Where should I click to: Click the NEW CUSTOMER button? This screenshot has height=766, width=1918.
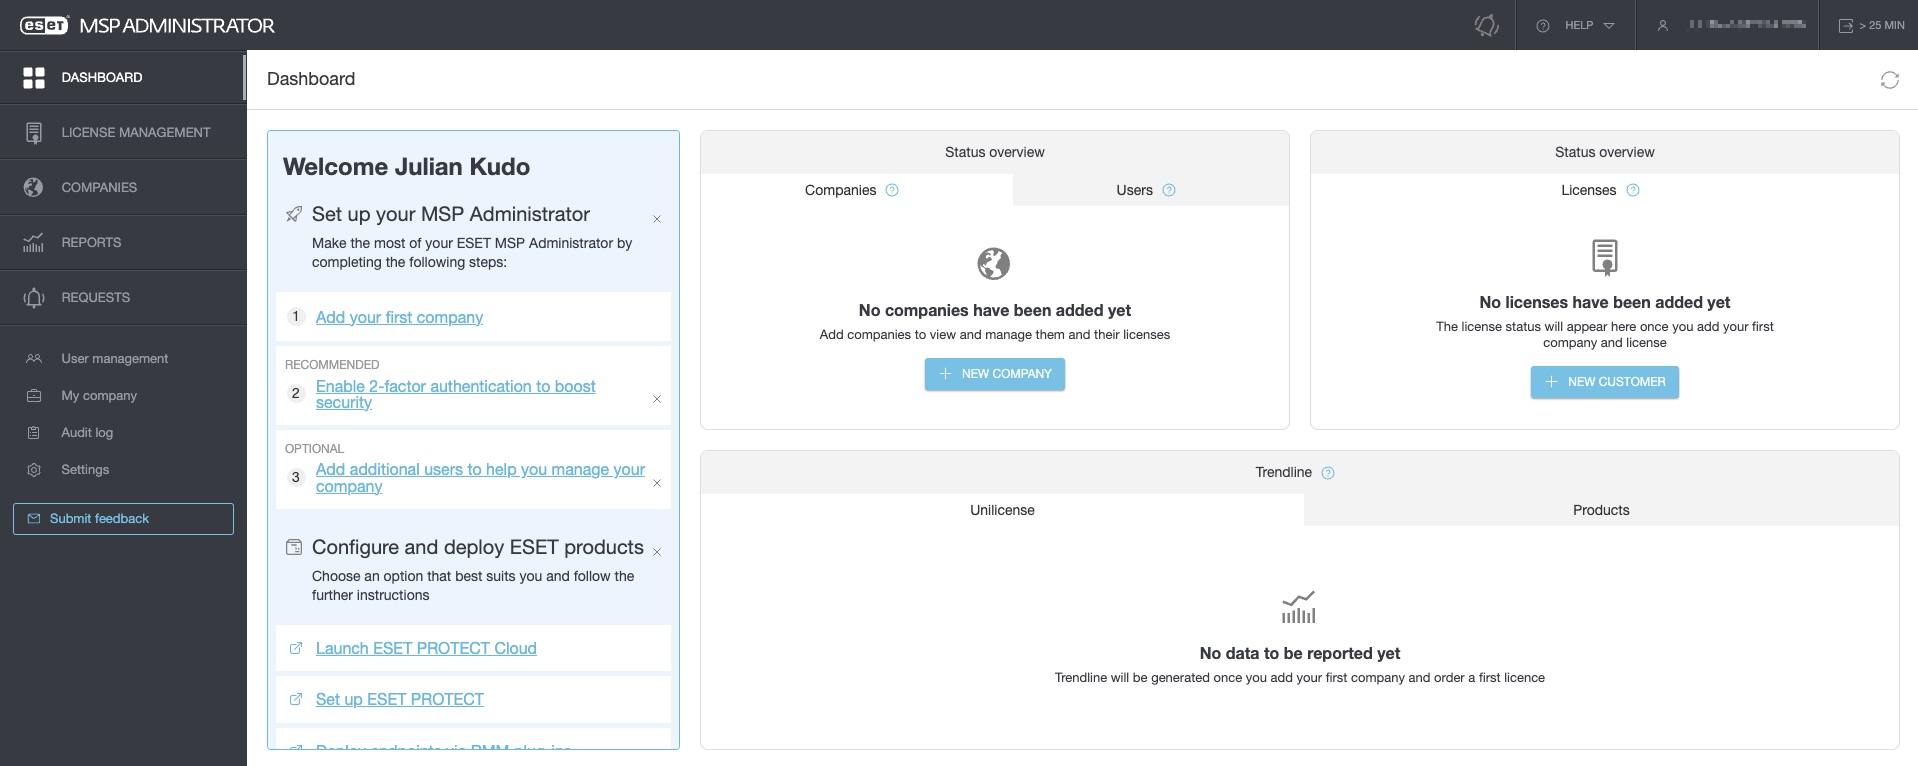(1605, 382)
